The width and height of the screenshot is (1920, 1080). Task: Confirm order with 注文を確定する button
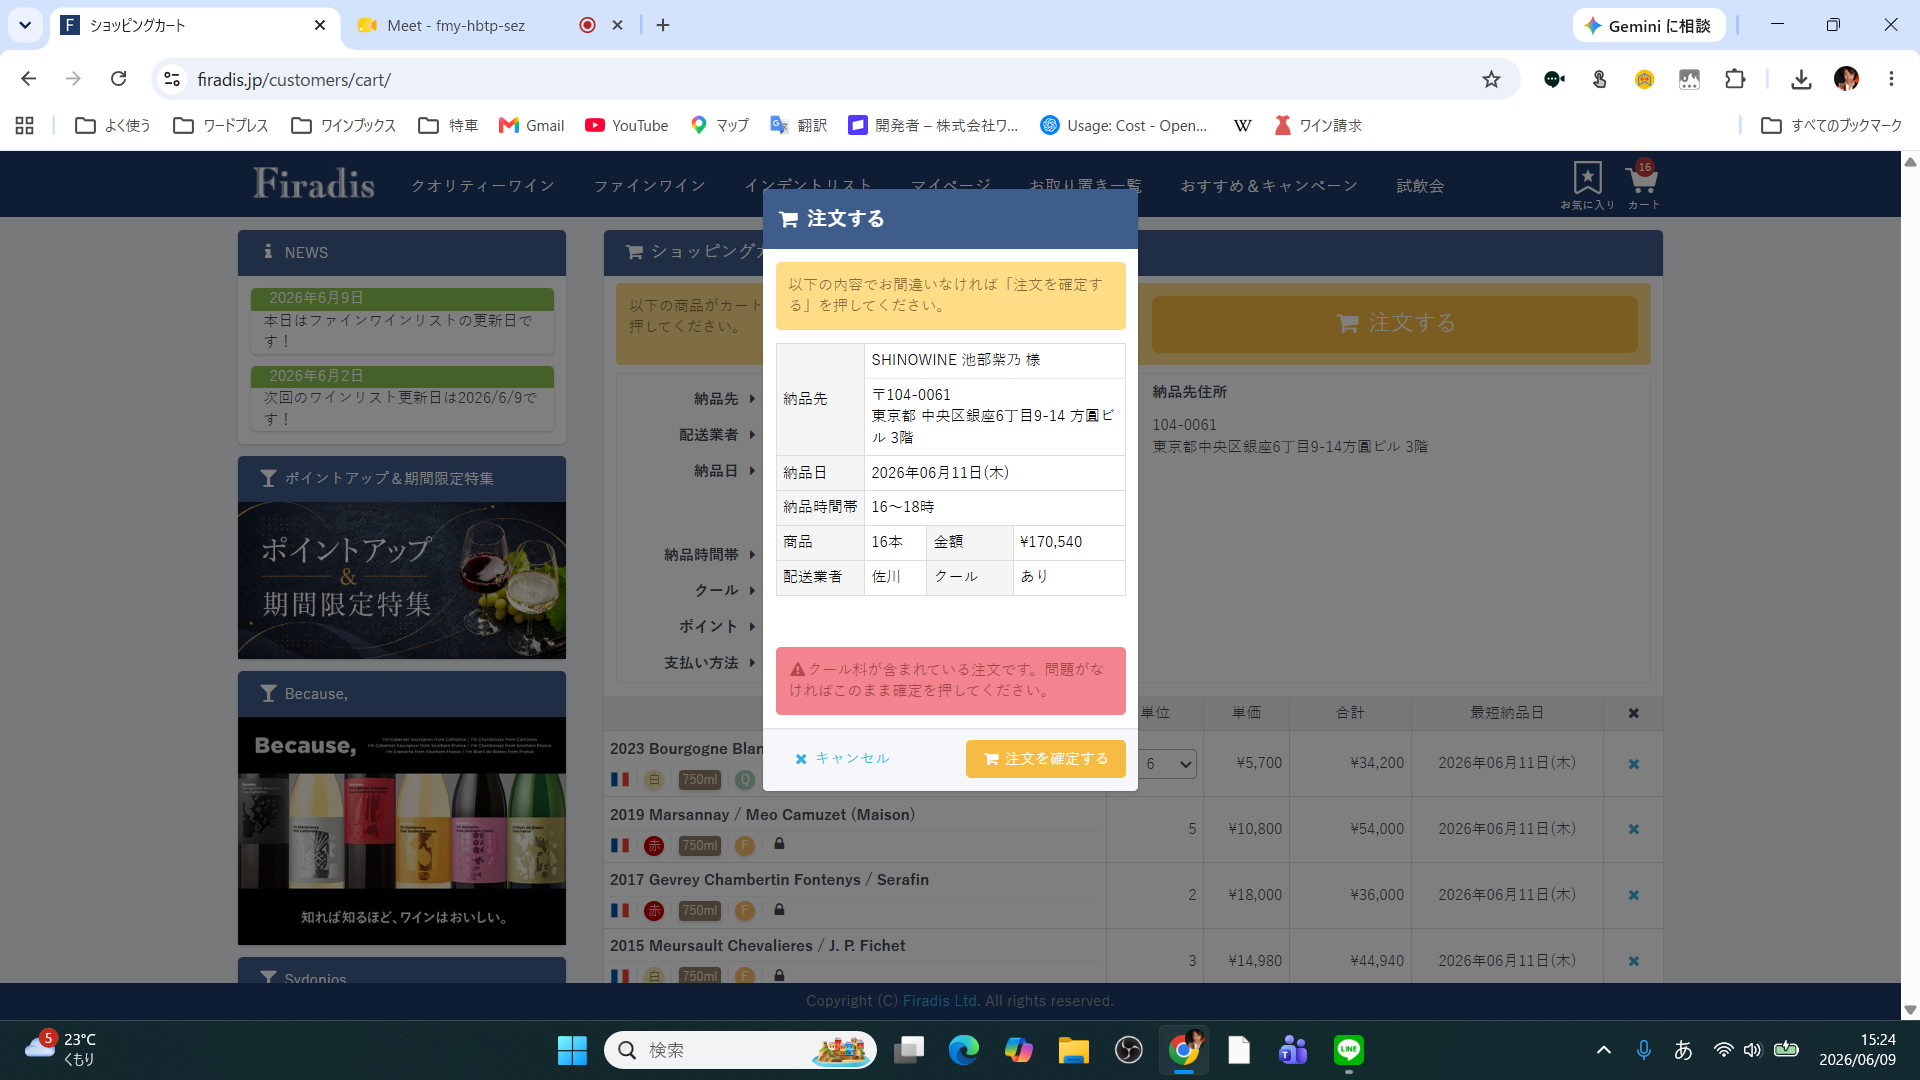(x=1046, y=759)
